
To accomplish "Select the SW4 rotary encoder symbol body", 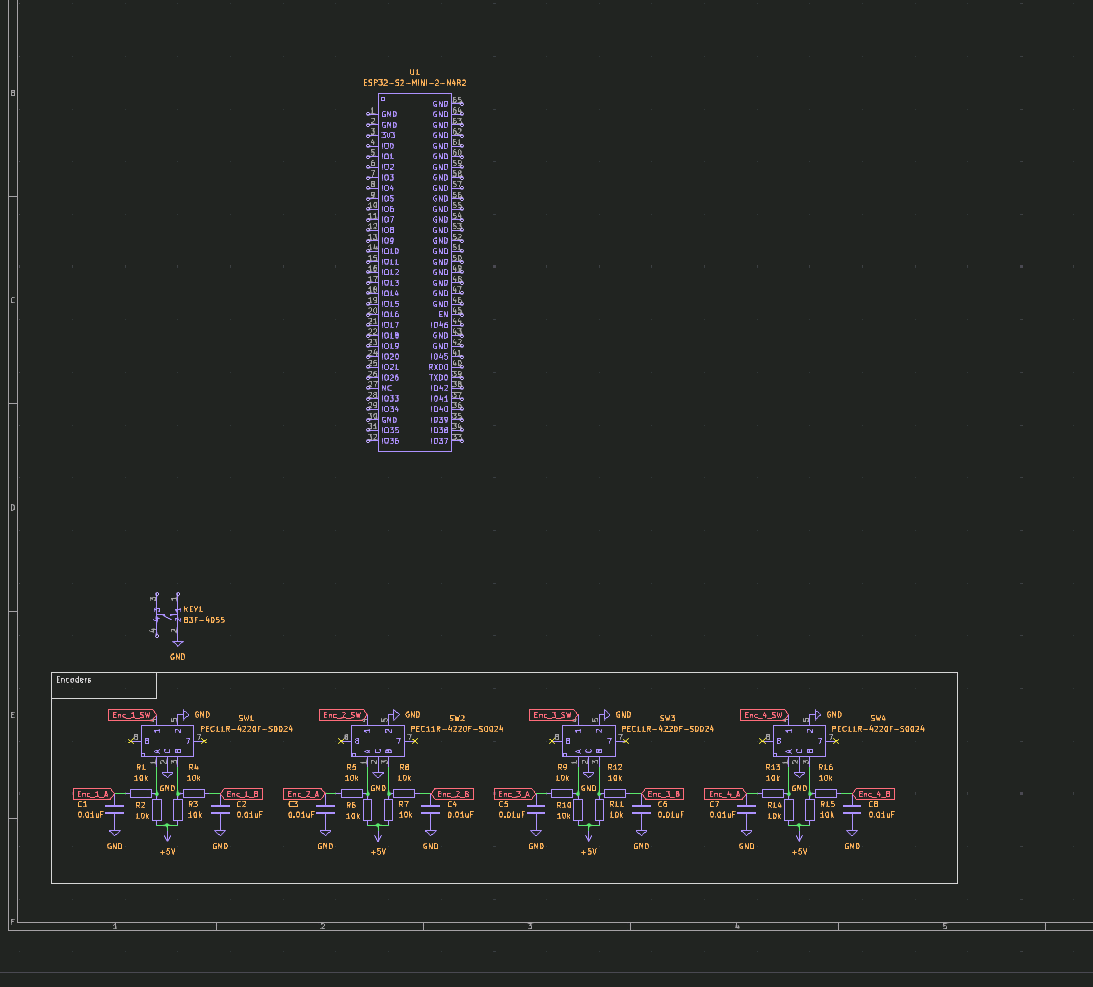I will click(x=800, y=741).
